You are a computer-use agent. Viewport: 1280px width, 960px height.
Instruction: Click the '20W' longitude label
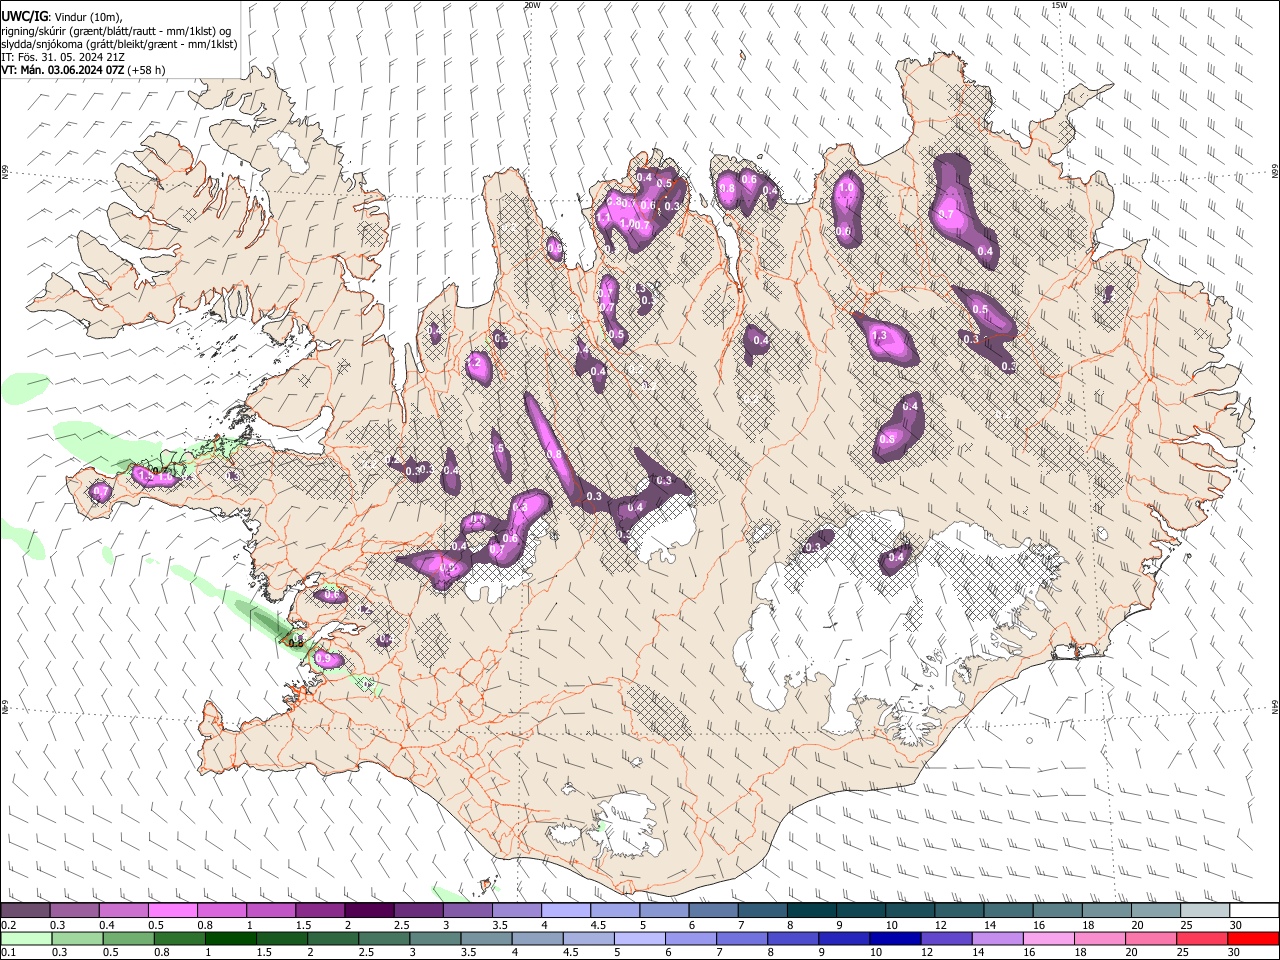[532, 5]
